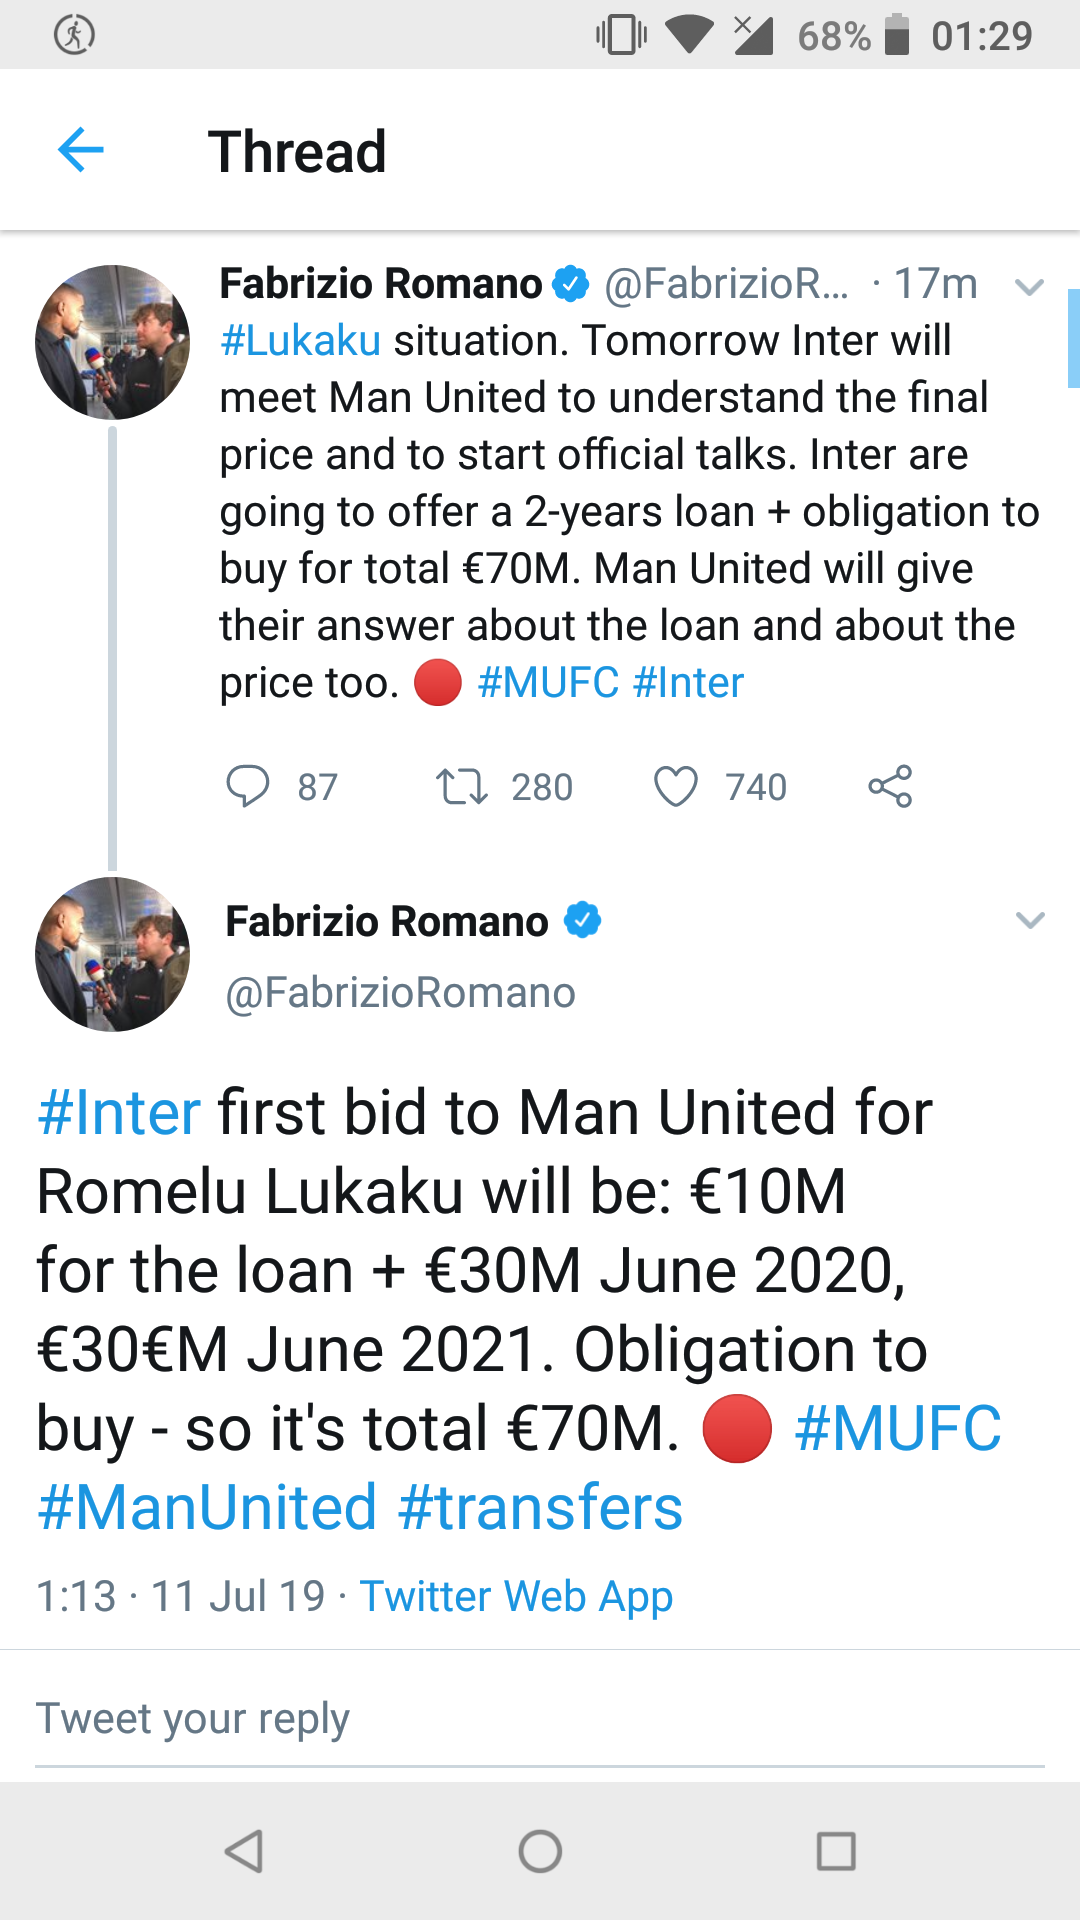Click the Twitter Web App source link
This screenshot has width=1080, height=1920.
516,1596
